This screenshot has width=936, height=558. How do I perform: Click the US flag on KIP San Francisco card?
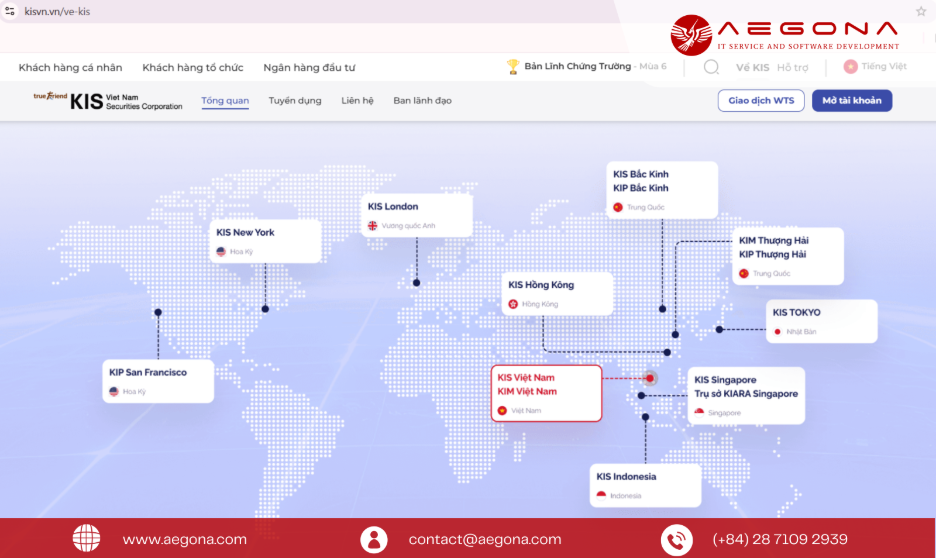pyautogui.click(x=114, y=391)
